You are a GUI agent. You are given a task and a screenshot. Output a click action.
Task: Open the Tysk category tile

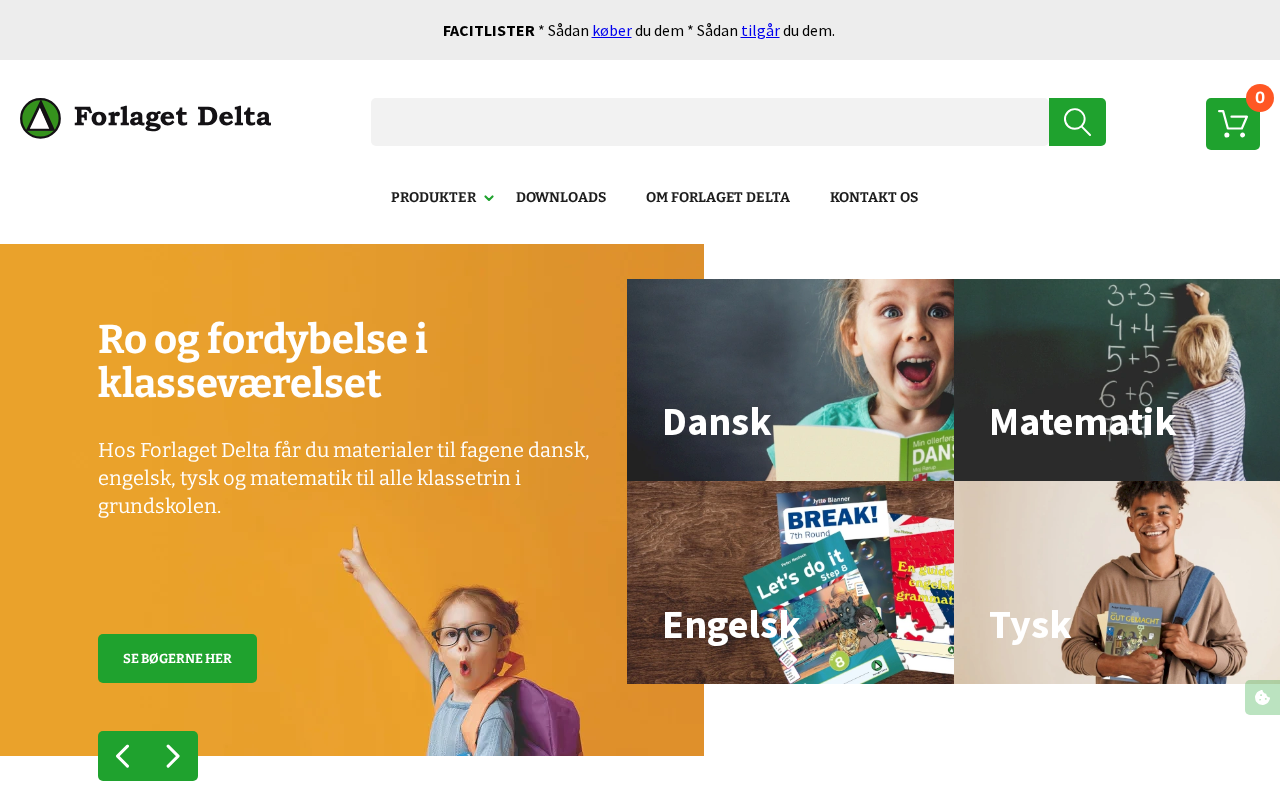point(1117,583)
